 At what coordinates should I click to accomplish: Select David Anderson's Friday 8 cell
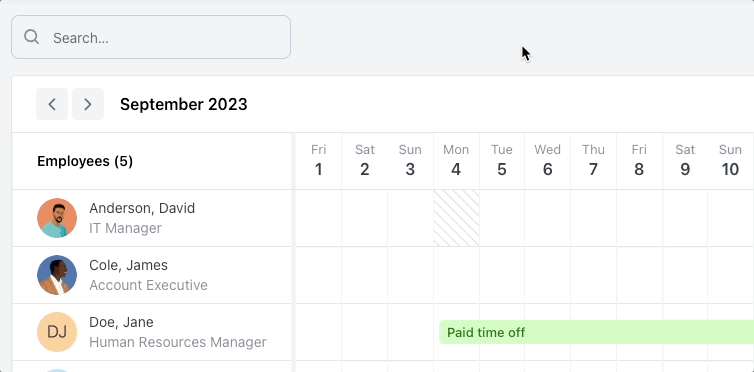click(x=640, y=218)
